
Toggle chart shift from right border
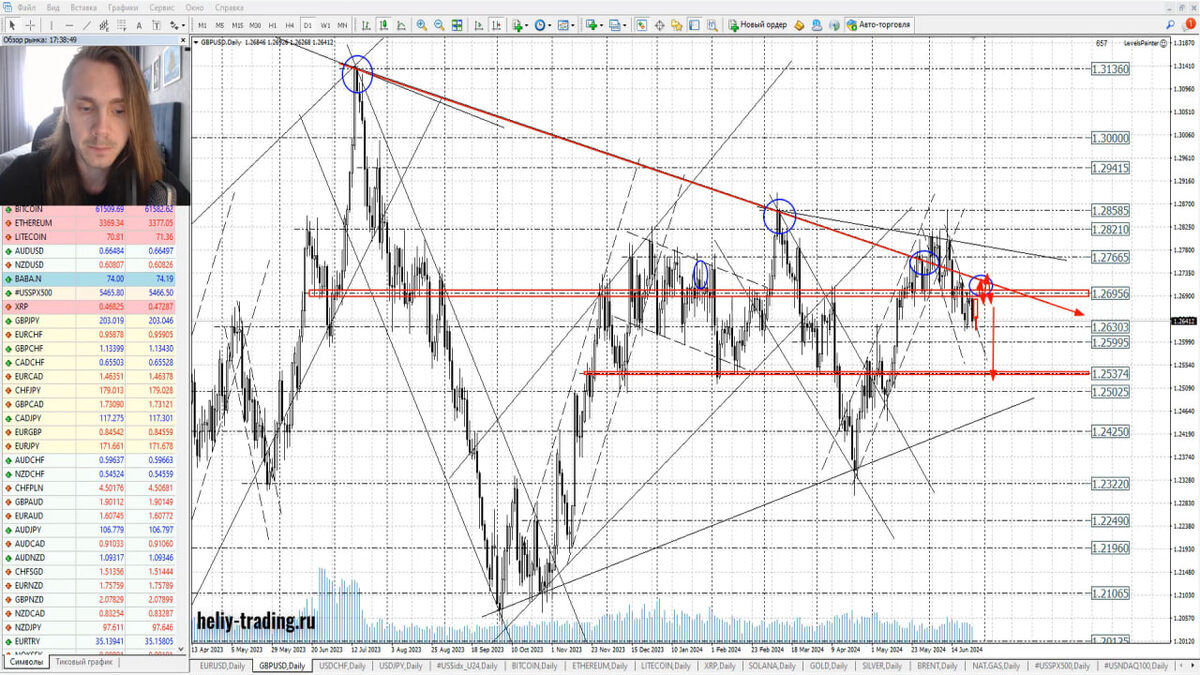pyautogui.click(x=497, y=24)
